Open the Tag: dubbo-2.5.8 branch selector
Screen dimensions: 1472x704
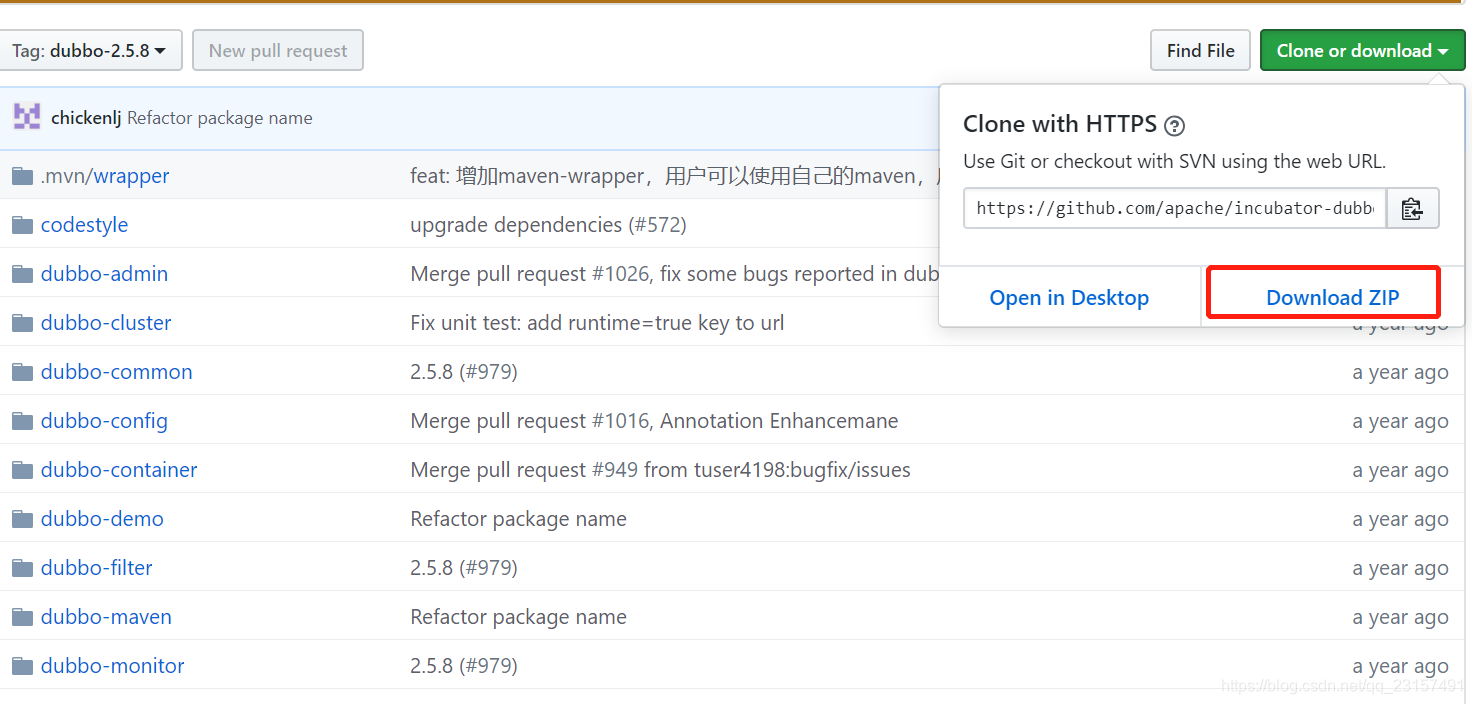coord(91,50)
